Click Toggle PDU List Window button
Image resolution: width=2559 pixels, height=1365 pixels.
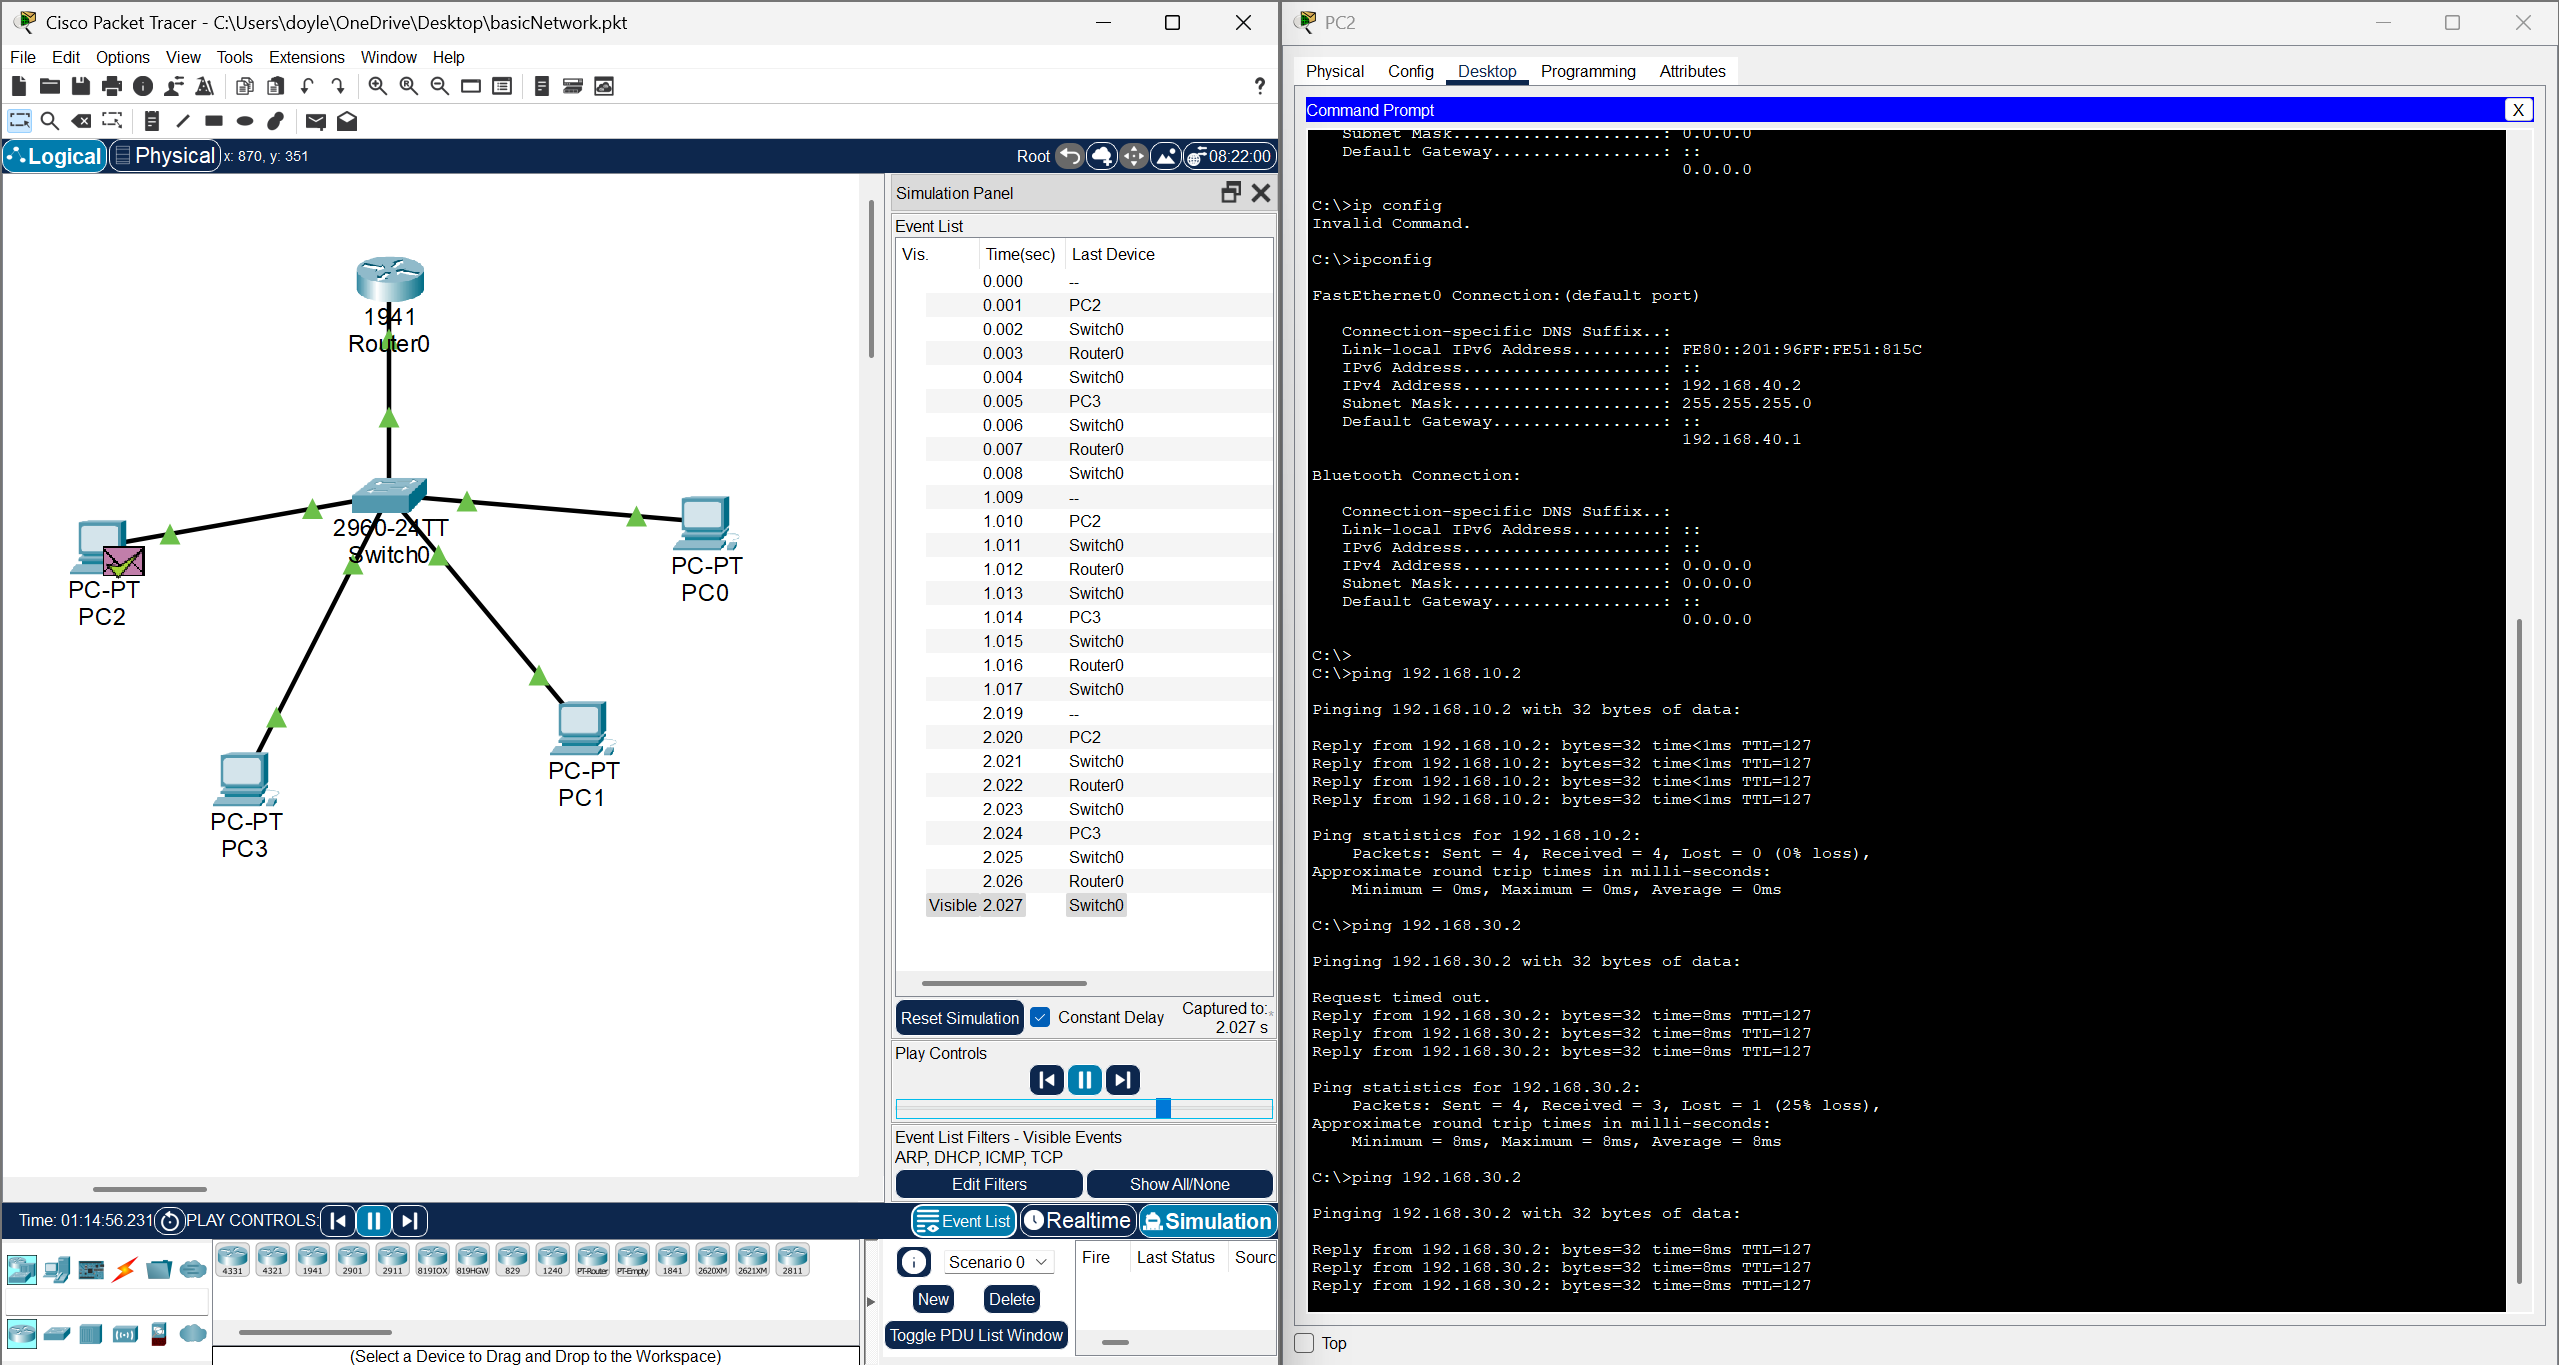[x=976, y=1335]
